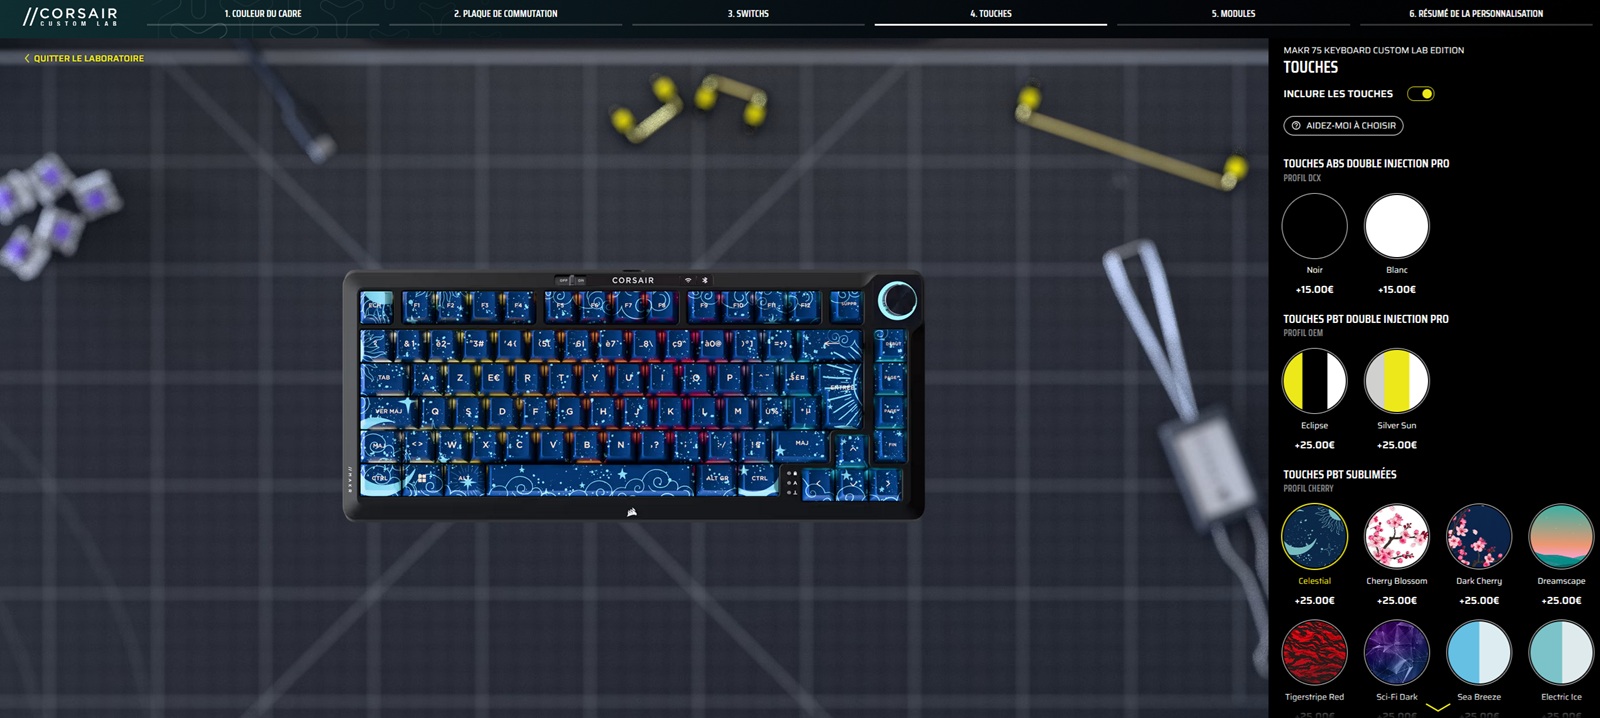This screenshot has height=718, width=1600.
Task: Click Aidez-moi à choisir button
Action: coord(1343,126)
